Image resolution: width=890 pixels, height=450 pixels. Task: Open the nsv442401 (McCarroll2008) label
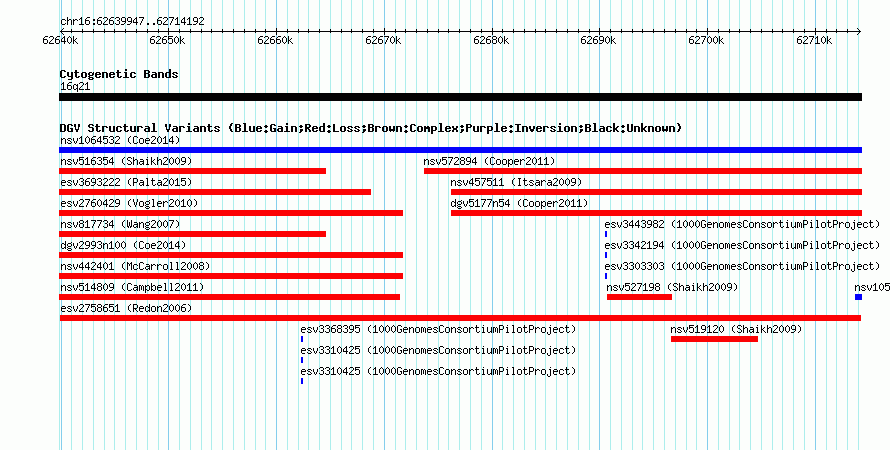coord(135,266)
